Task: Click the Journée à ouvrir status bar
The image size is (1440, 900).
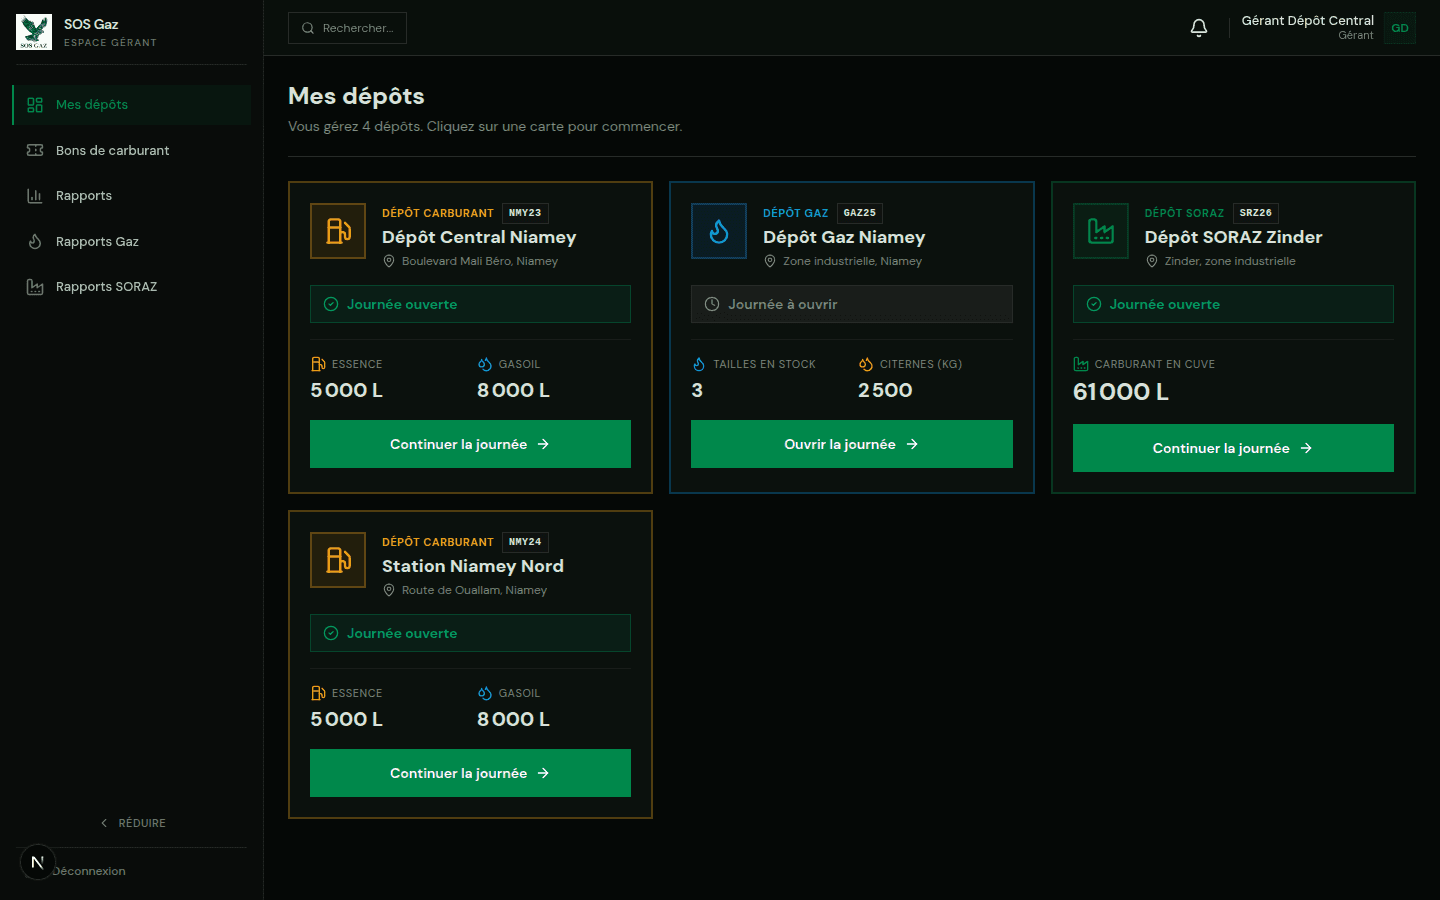Action: (851, 304)
